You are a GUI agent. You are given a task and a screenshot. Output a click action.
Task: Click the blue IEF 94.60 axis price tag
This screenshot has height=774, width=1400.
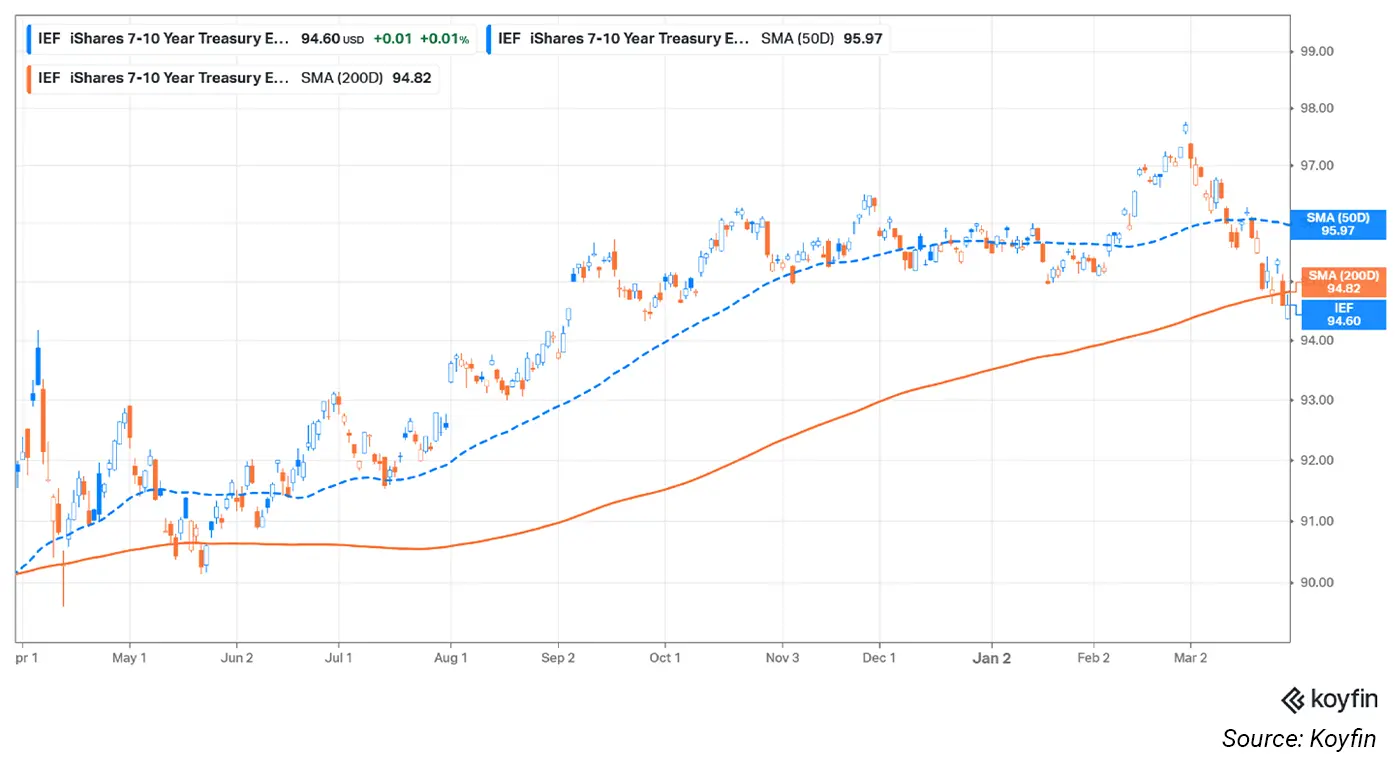[x=1342, y=315]
